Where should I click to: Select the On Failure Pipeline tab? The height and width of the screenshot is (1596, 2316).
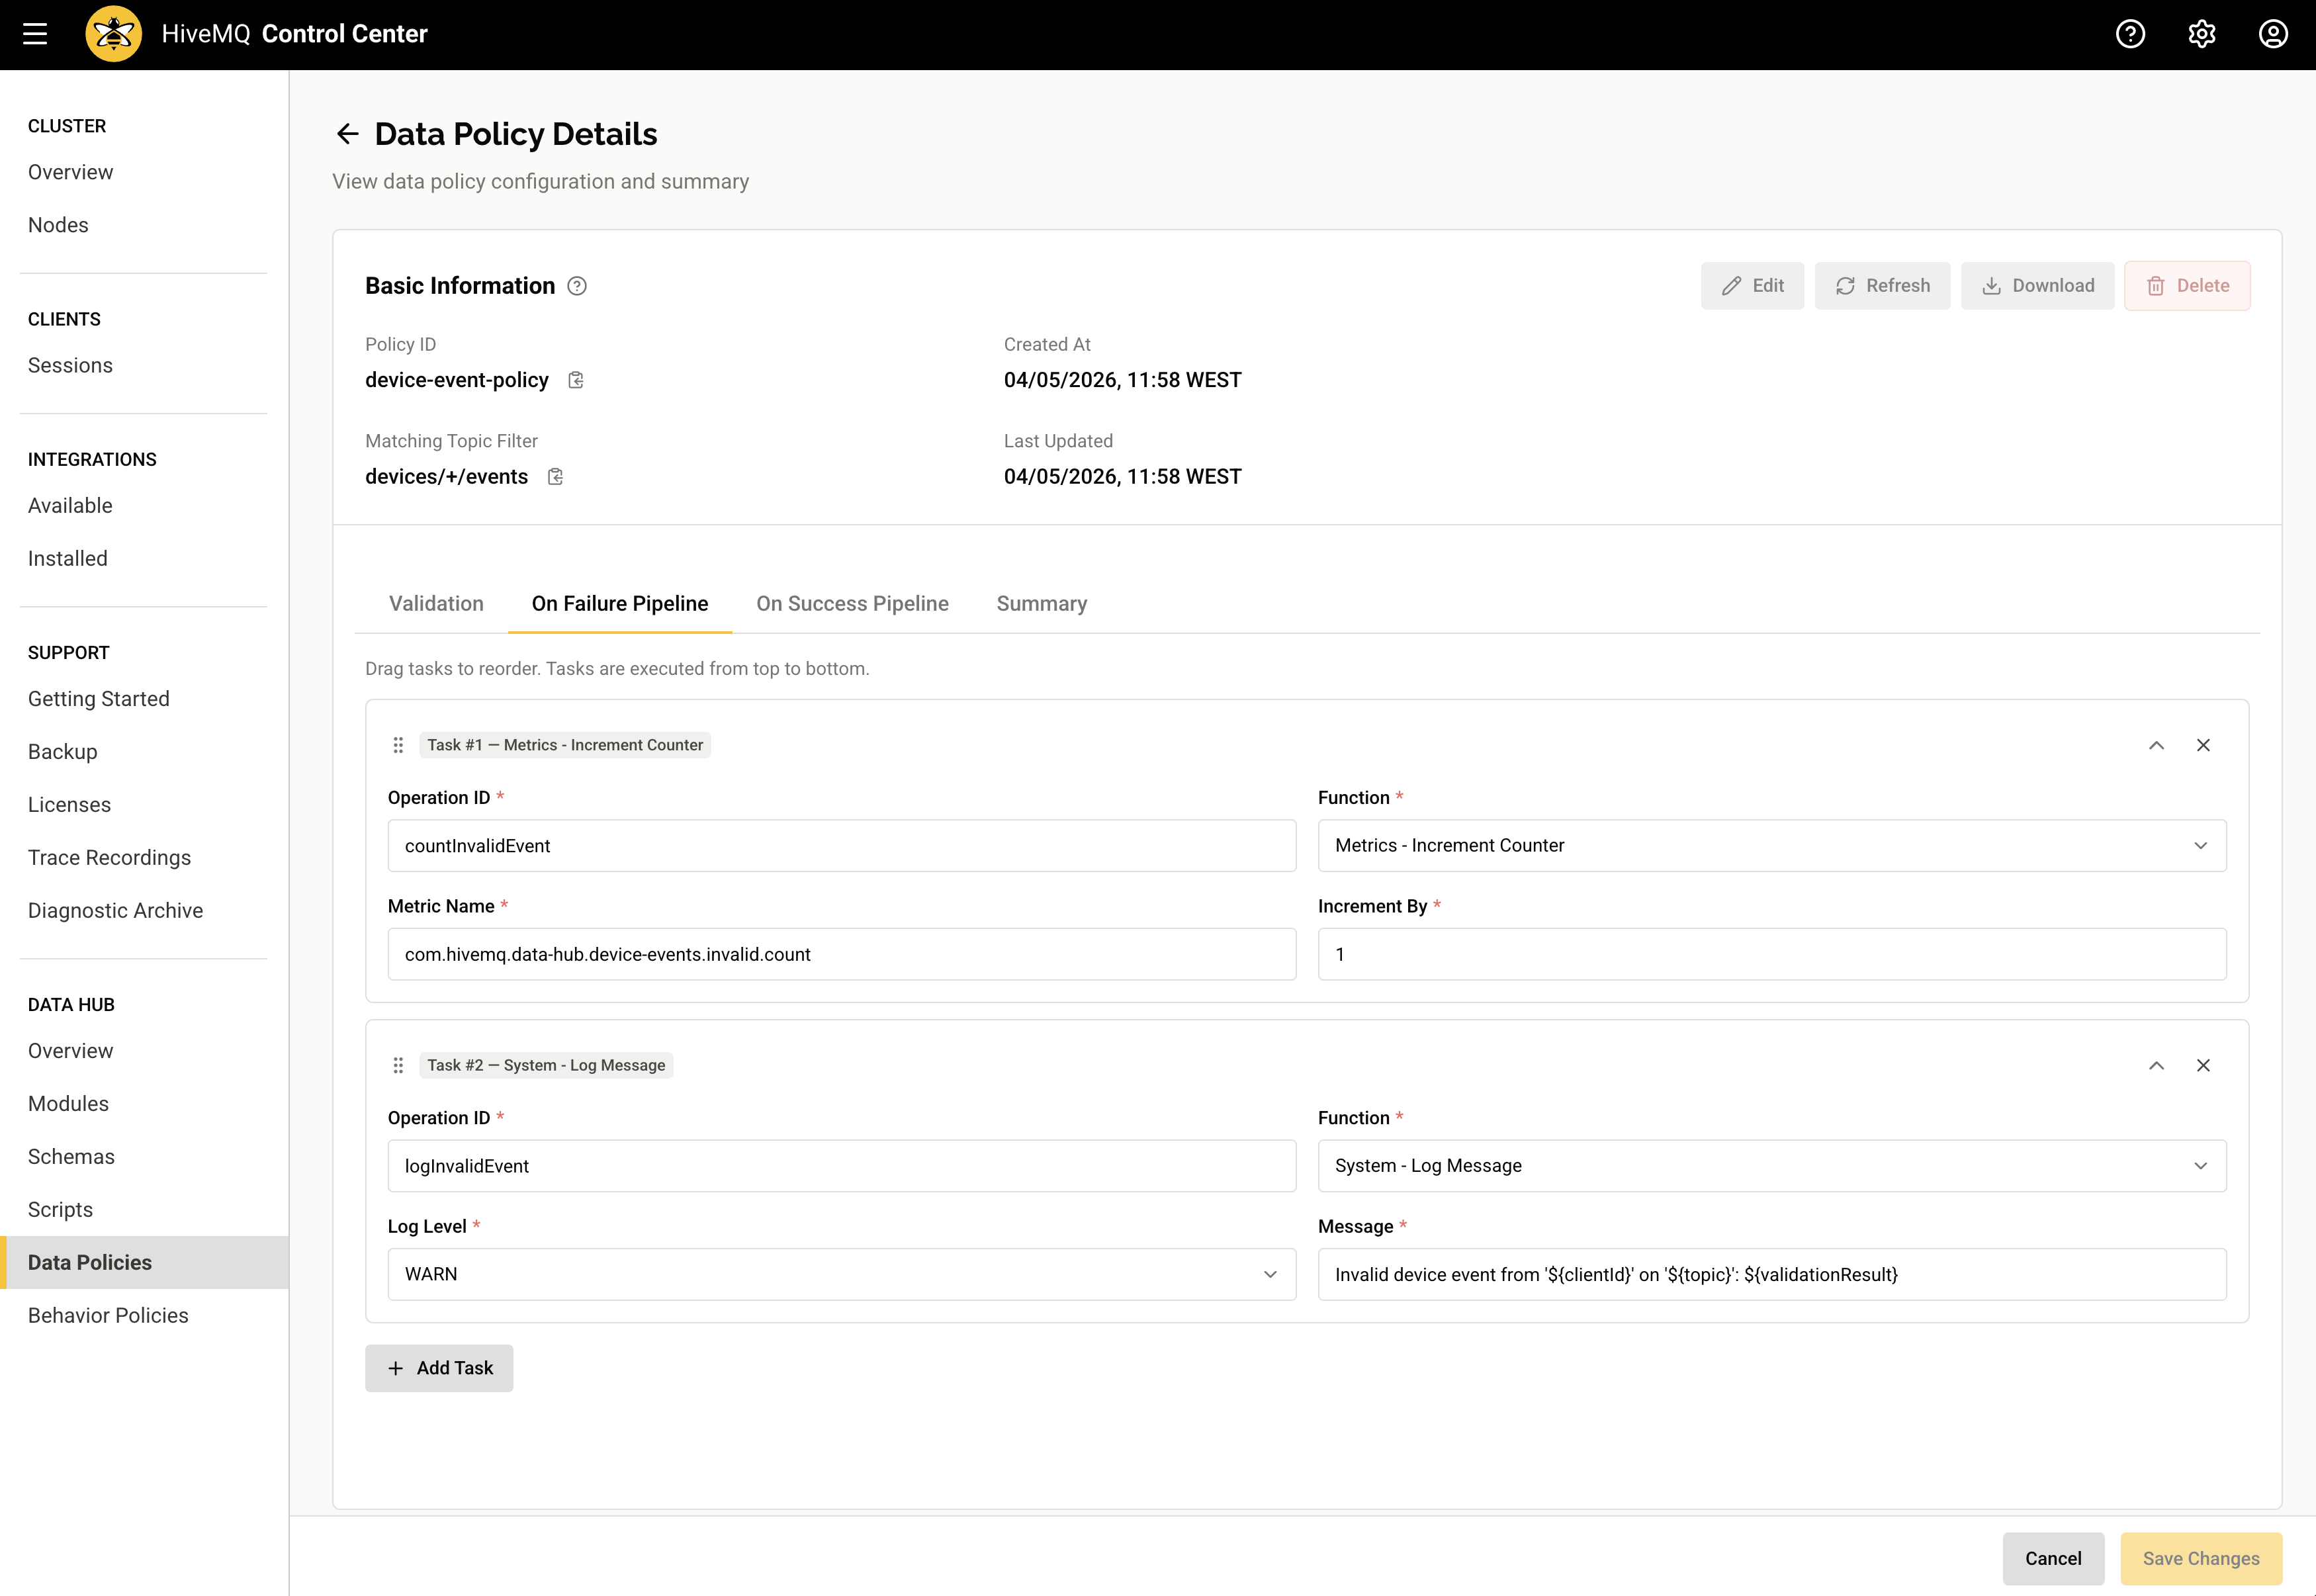coord(620,604)
